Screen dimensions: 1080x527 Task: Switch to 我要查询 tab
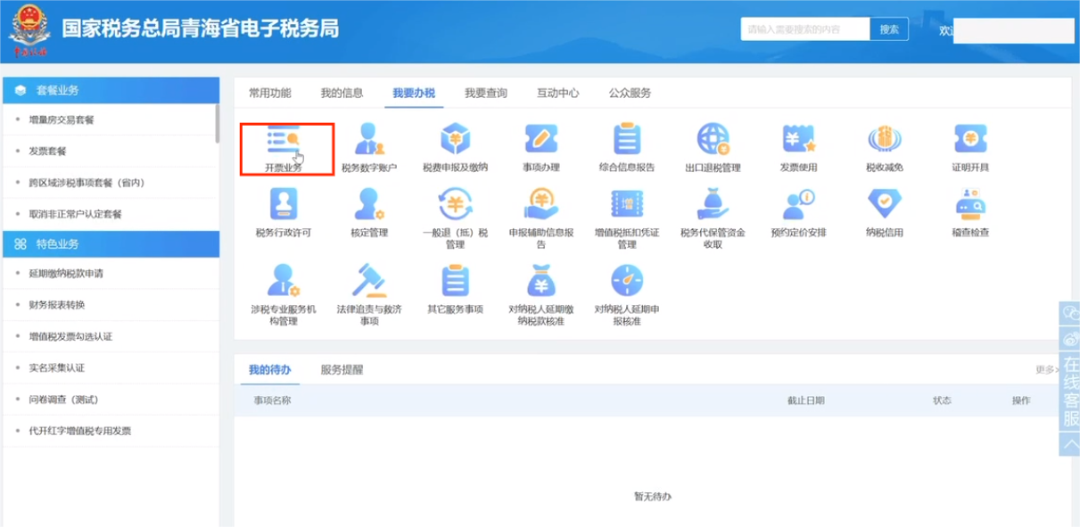[486, 93]
